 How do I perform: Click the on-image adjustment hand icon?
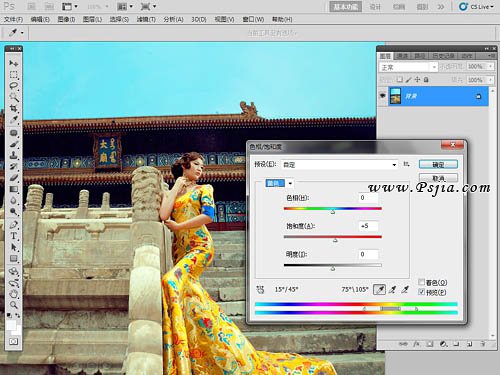(260, 289)
